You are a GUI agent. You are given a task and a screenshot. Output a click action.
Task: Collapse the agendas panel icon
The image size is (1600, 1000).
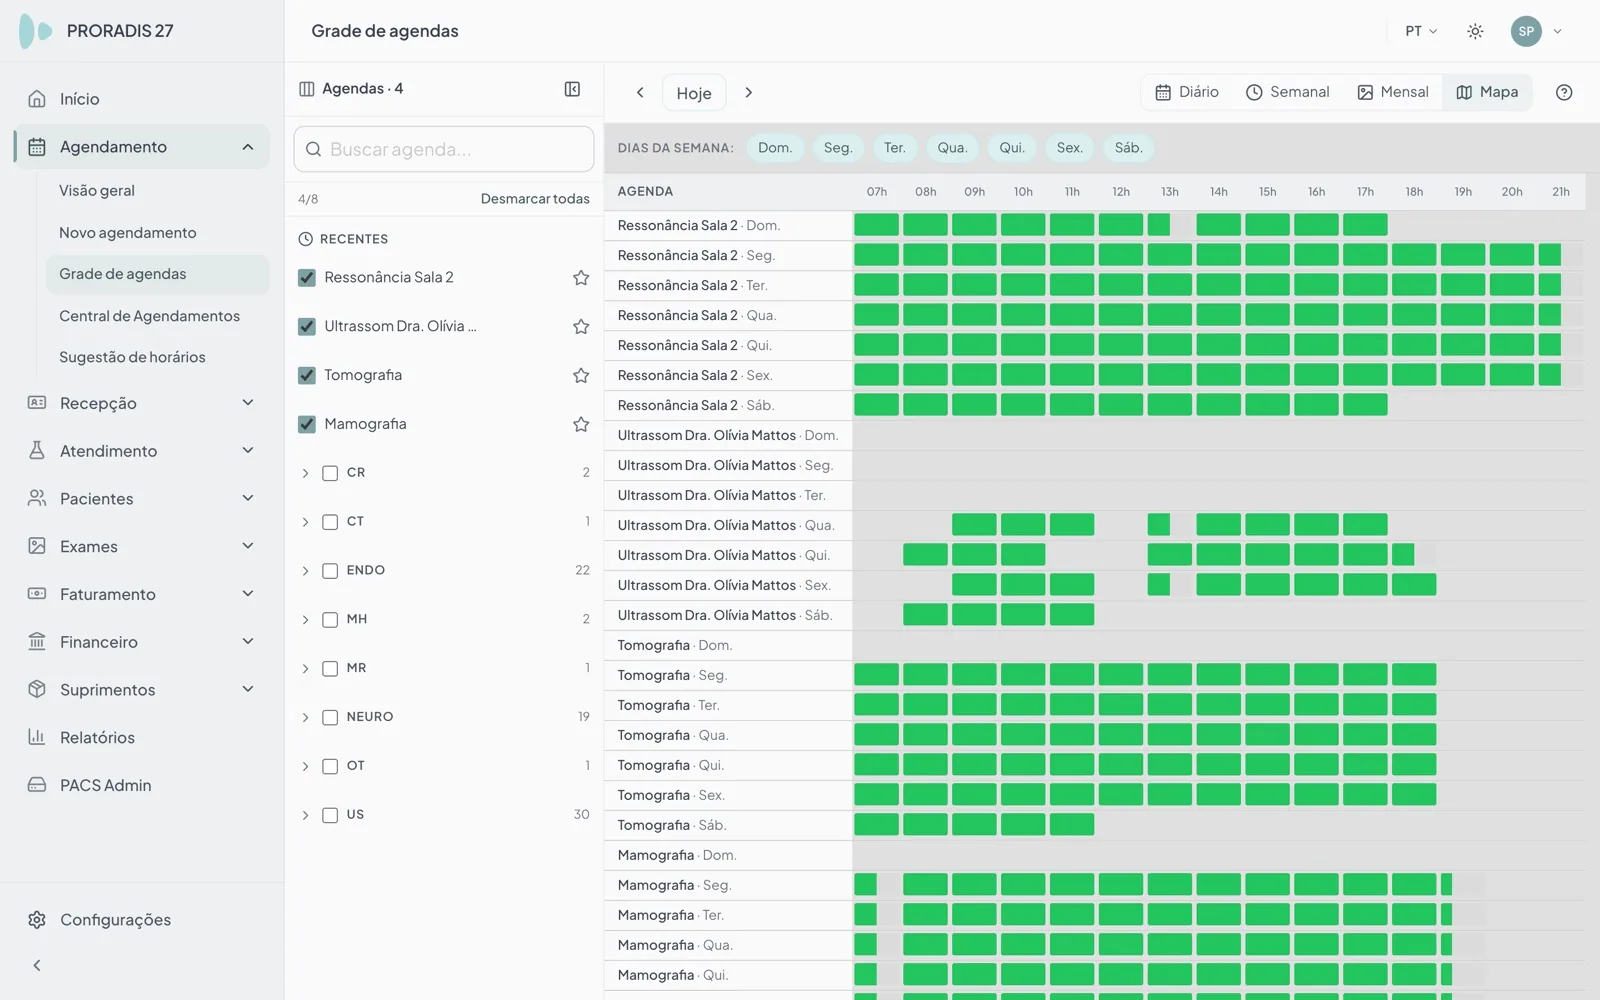pos(572,89)
